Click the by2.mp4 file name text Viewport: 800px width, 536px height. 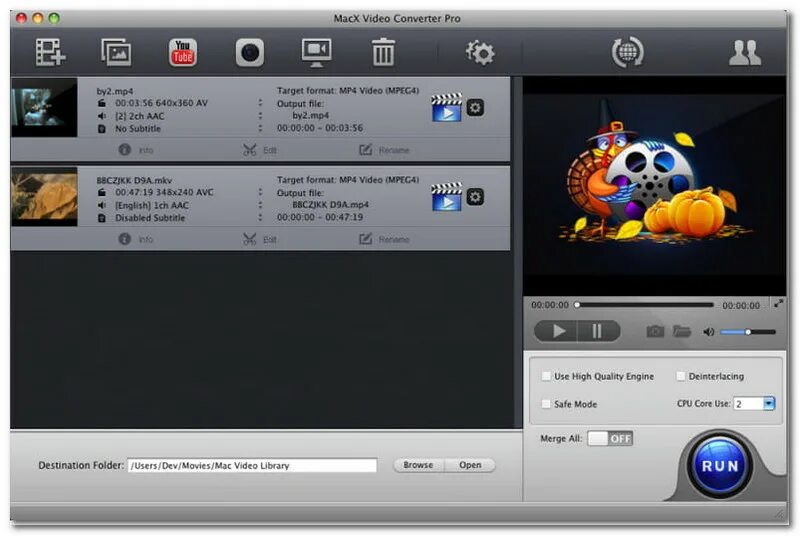point(115,91)
